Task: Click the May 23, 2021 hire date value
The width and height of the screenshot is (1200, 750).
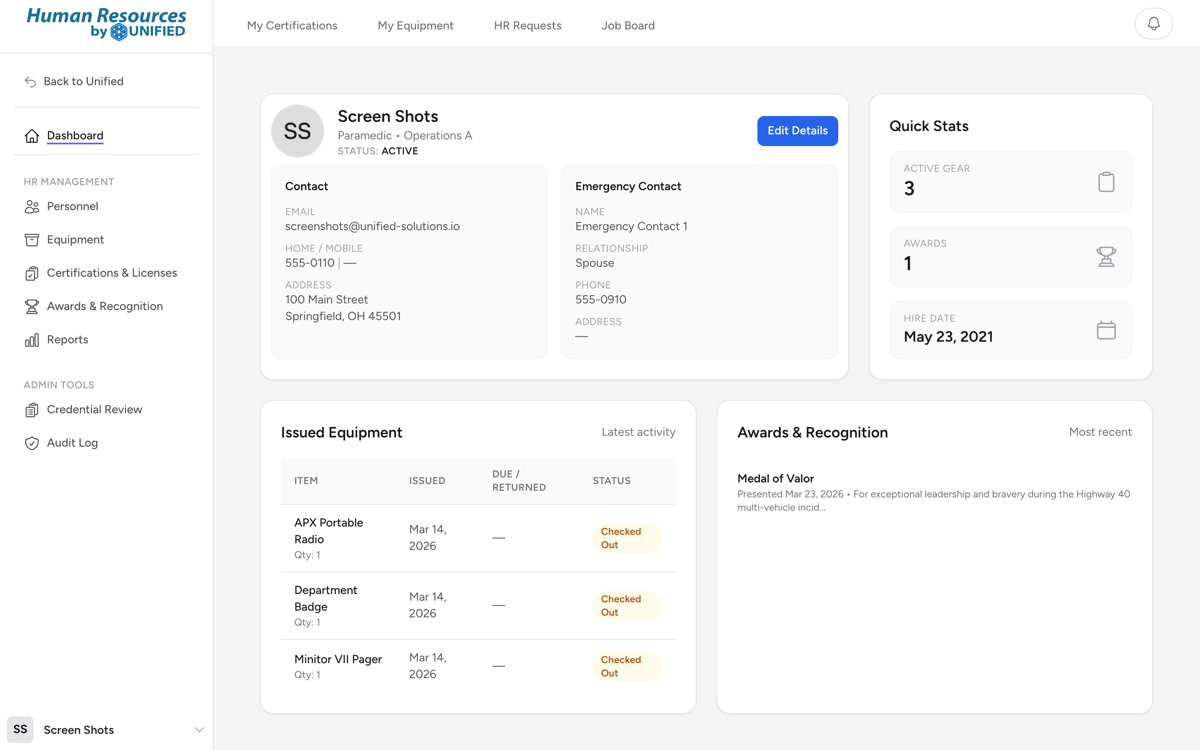Action: click(948, 337)
